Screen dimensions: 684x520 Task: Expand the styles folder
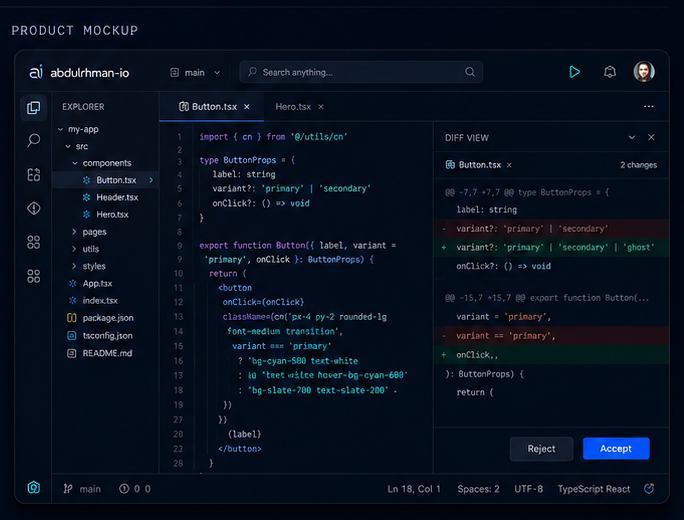(x=74, y=266)
